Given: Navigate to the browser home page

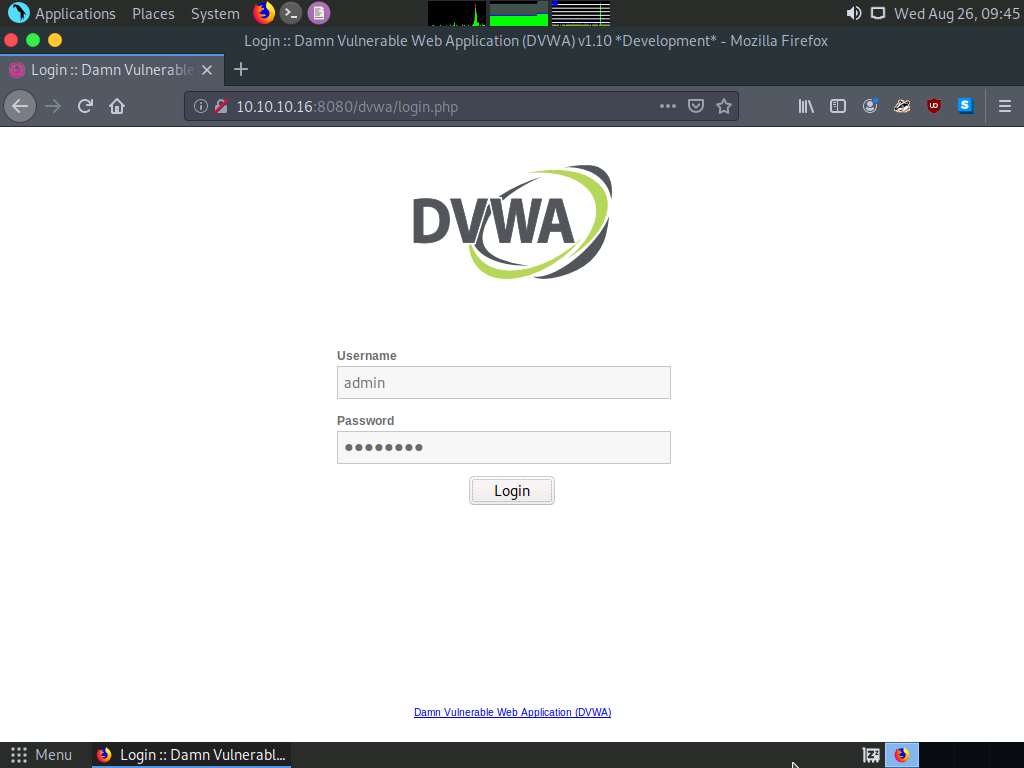Looking at the screenshot, I should [x=115, y=106].
